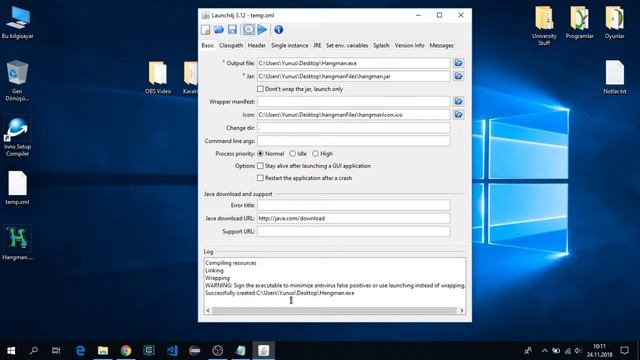Open the About info icon

tap(278, 29)
